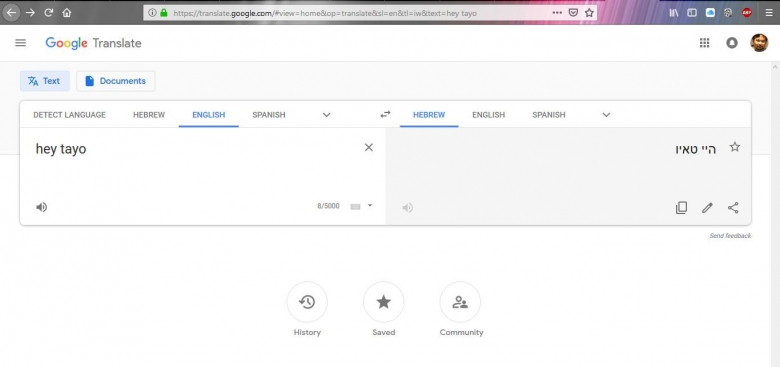Open the browser Library icon
The height and width of the screenshot is (367, 780).
(674, 13)
